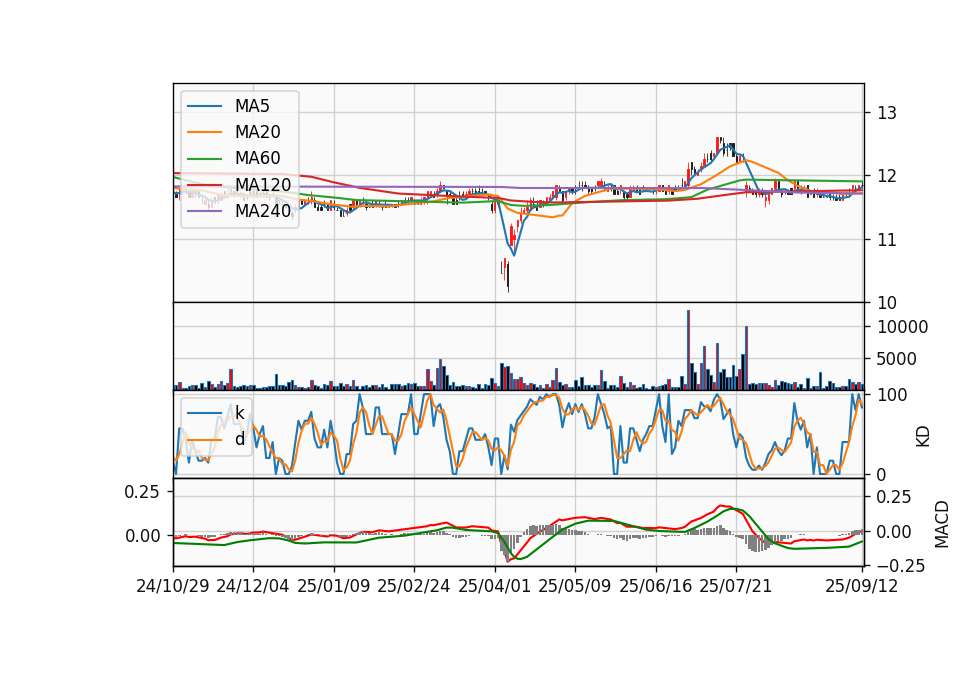The height and width of the screenshot is (690, 960).
Task: Click the orange MA20 legend line sample
Action: pyautogui.click(x=204, y=132)
